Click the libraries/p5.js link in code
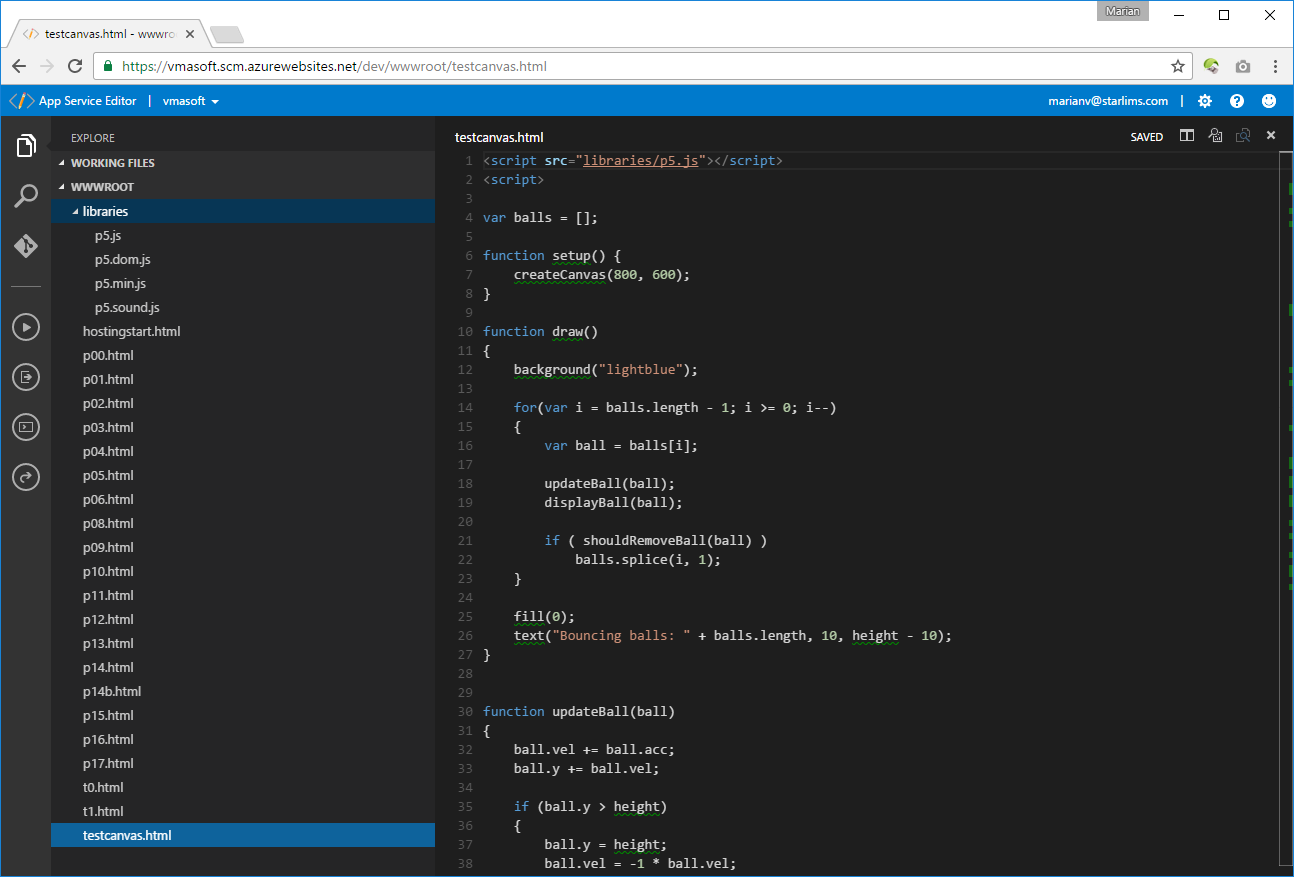 click(x=640, y=161)
